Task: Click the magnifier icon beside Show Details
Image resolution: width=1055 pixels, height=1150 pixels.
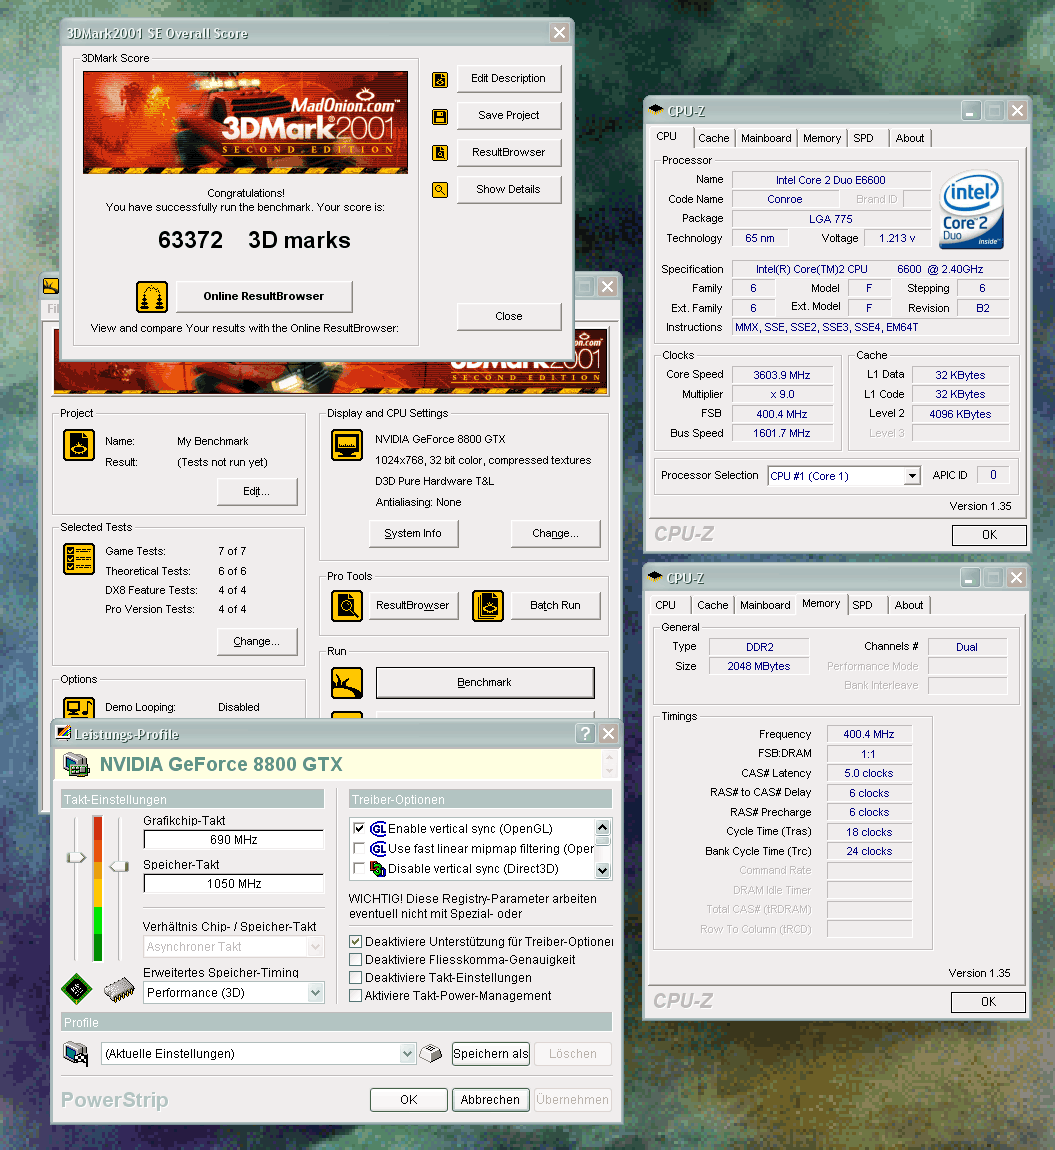Action: pos(440,190)
